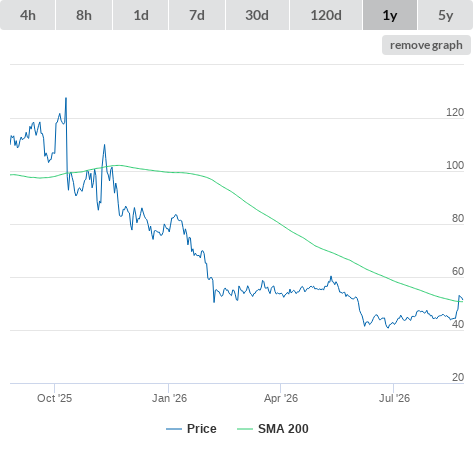Click the 100 y-axis value label
Screen dimensions: 474x455
tap(455, 165)
